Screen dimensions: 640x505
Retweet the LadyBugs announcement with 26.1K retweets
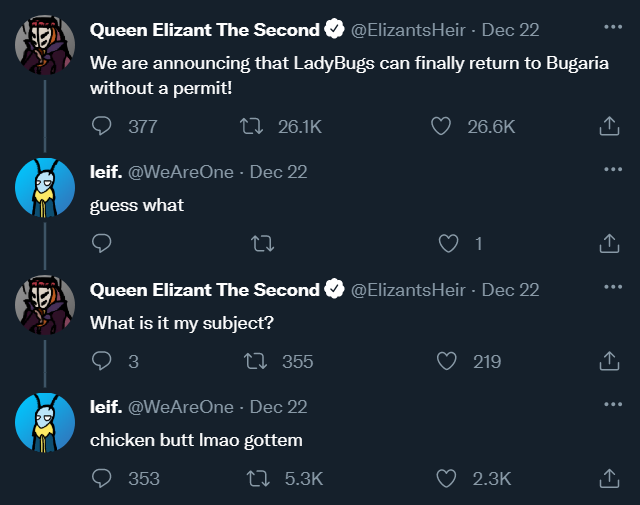251,126
